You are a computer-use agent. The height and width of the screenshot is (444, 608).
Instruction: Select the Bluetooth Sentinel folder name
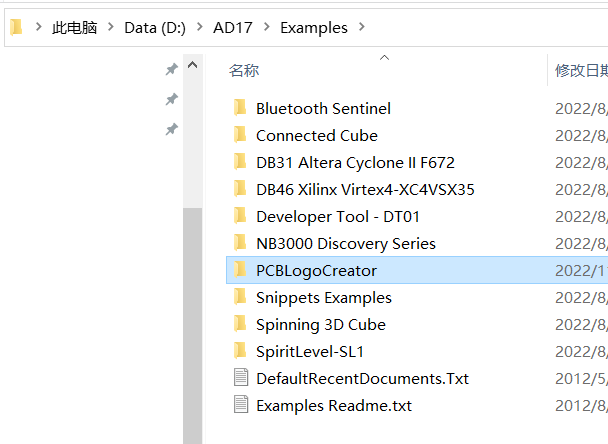323,109
